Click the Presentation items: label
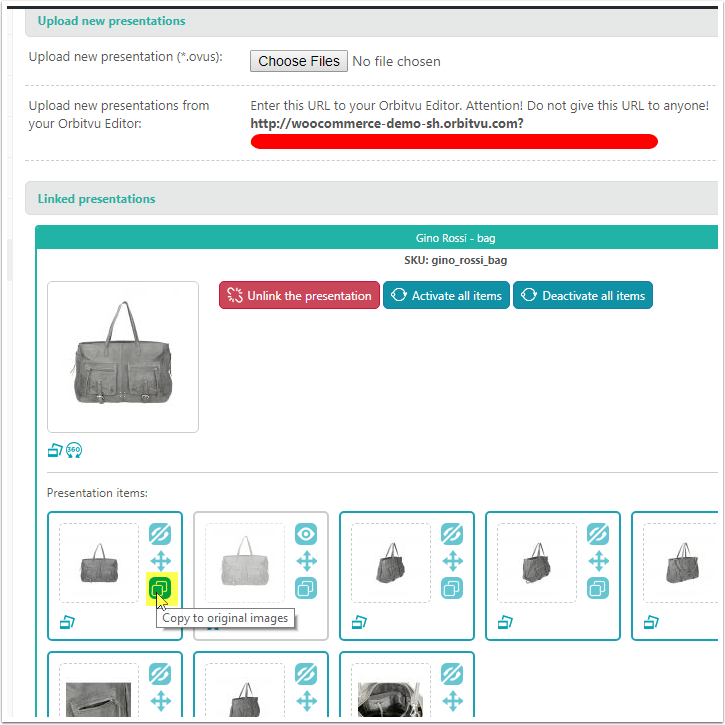The image size is (725, 725). point(97,493)
